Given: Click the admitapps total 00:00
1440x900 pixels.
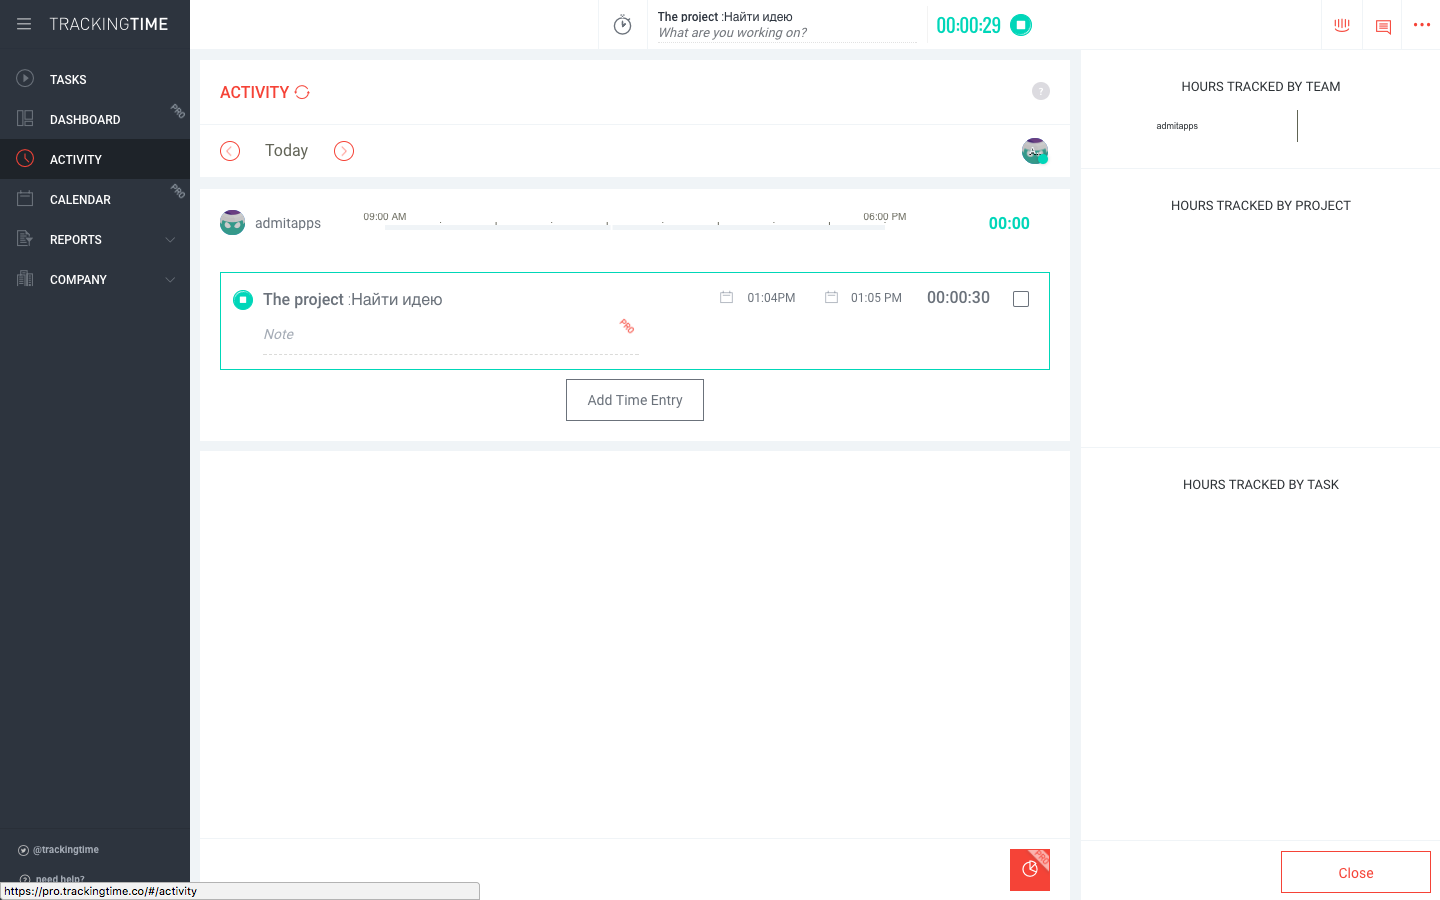Looking at the screenshot, I should [x=1009, y=223].
